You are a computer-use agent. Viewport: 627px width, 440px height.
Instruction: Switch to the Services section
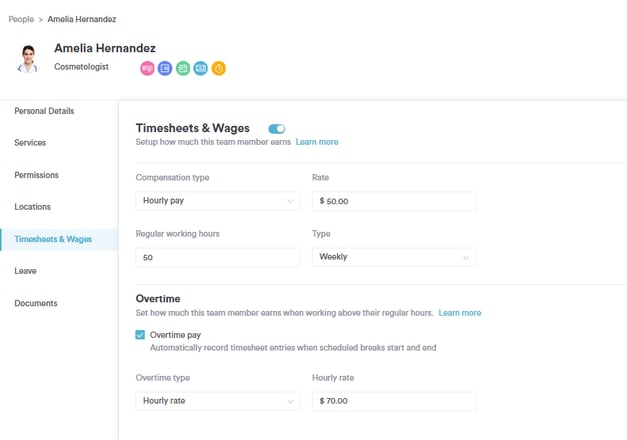click(x=30, y=143)
